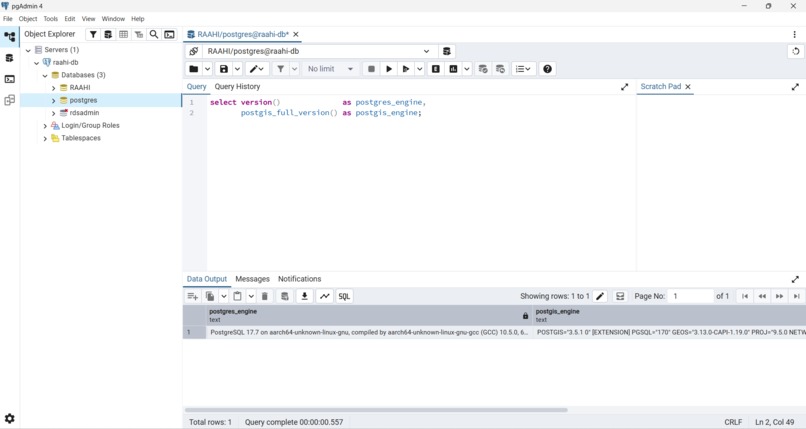Switch to the Messages tab
This screenshot has height=429, width=806.
pos(252,278)
